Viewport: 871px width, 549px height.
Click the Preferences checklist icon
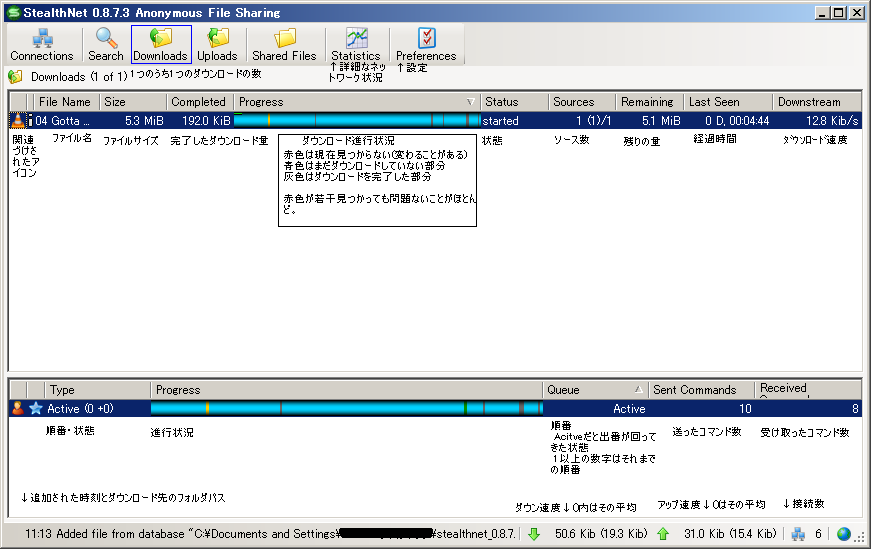[x=427, y=38]
